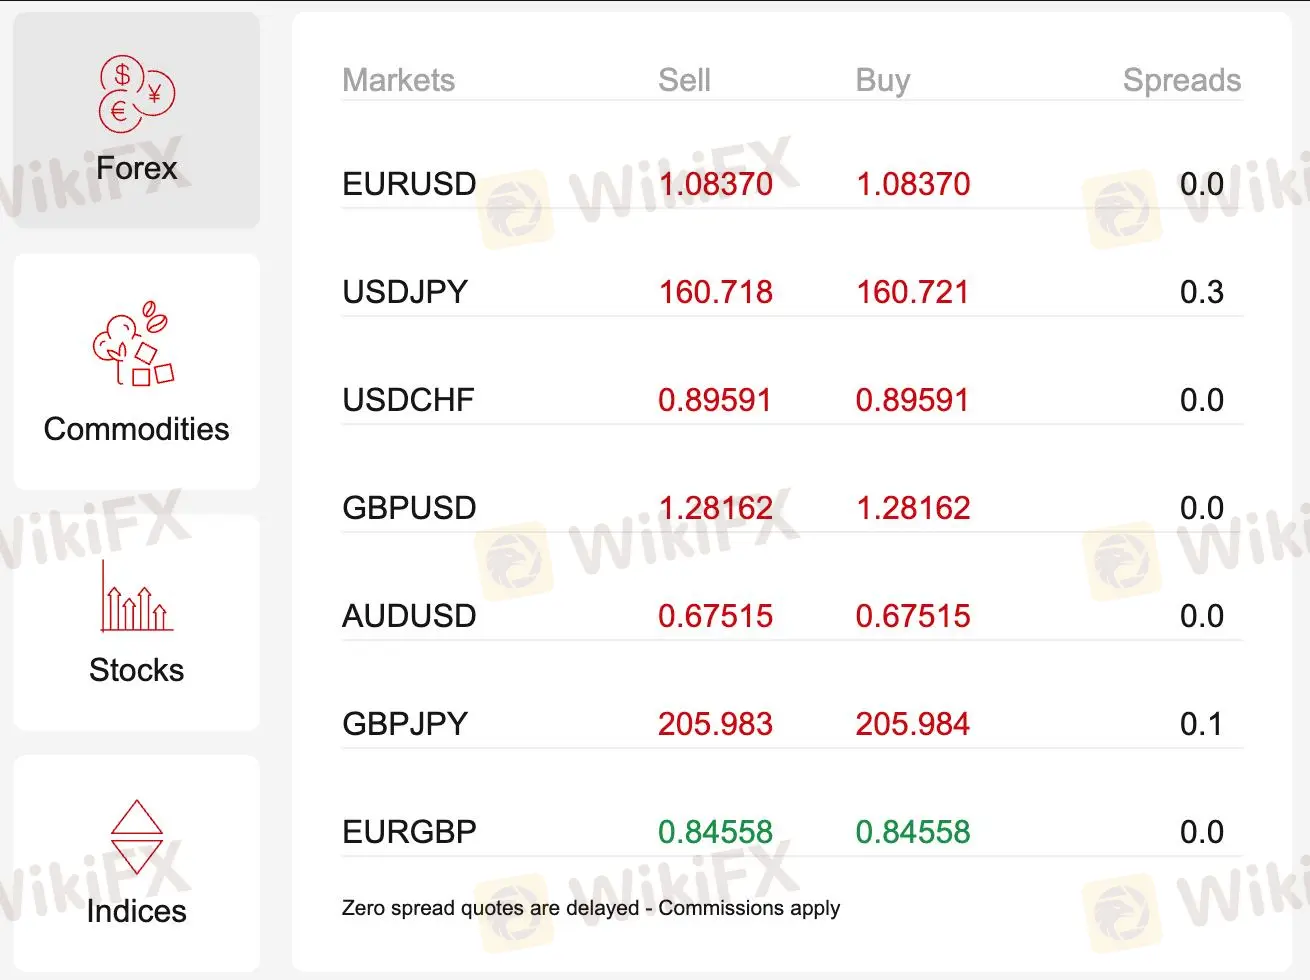Click the Indices triangles icon
This screenshot has width=1310, height=980.
coord(136,837)
